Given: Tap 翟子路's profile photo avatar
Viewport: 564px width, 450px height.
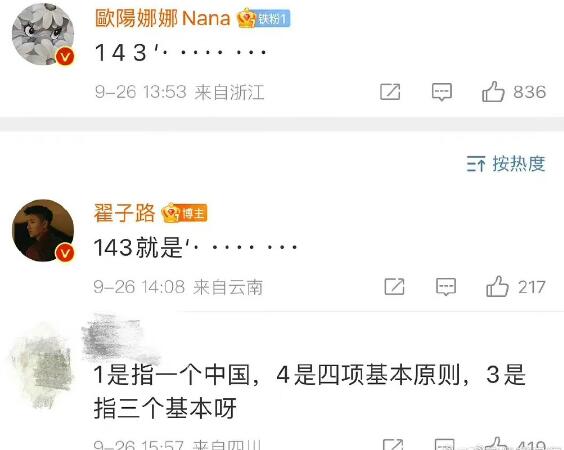Looking at the screenshot, I should pyautogui.click(x=43, y=230).
